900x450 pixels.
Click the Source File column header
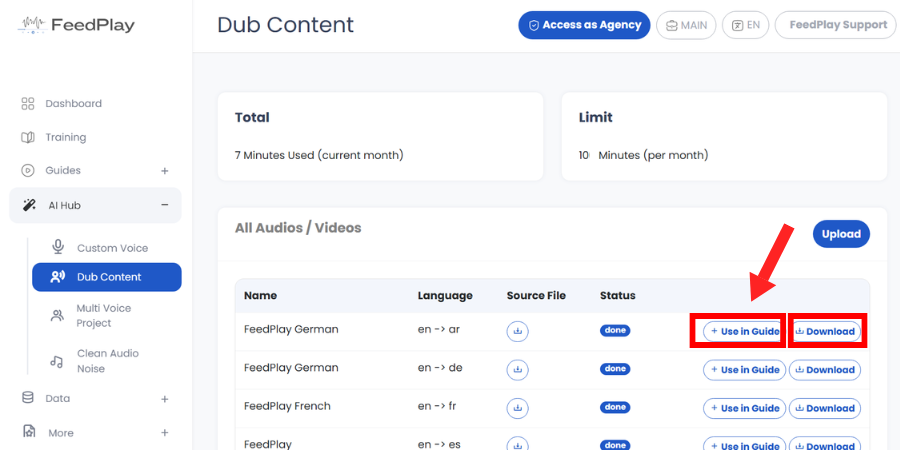(536, 296)
